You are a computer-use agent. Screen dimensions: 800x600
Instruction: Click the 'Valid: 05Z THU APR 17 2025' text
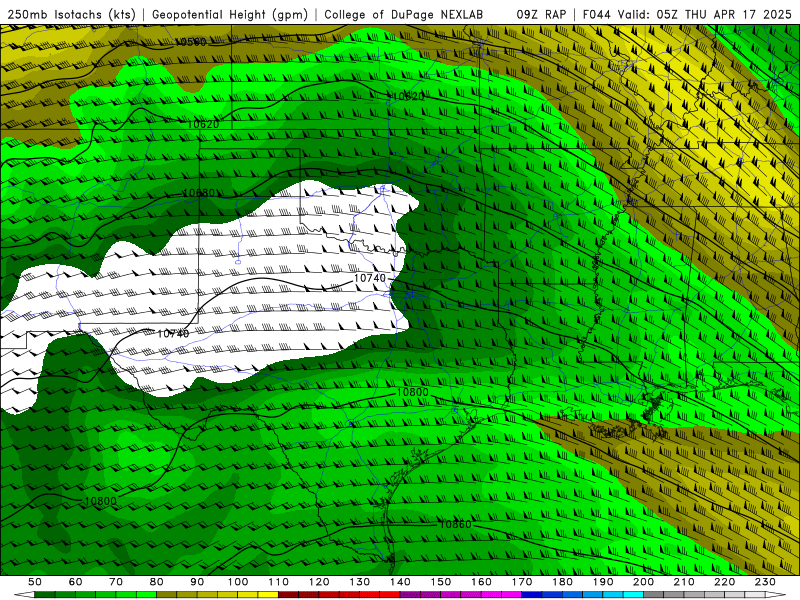click(704, 14)
